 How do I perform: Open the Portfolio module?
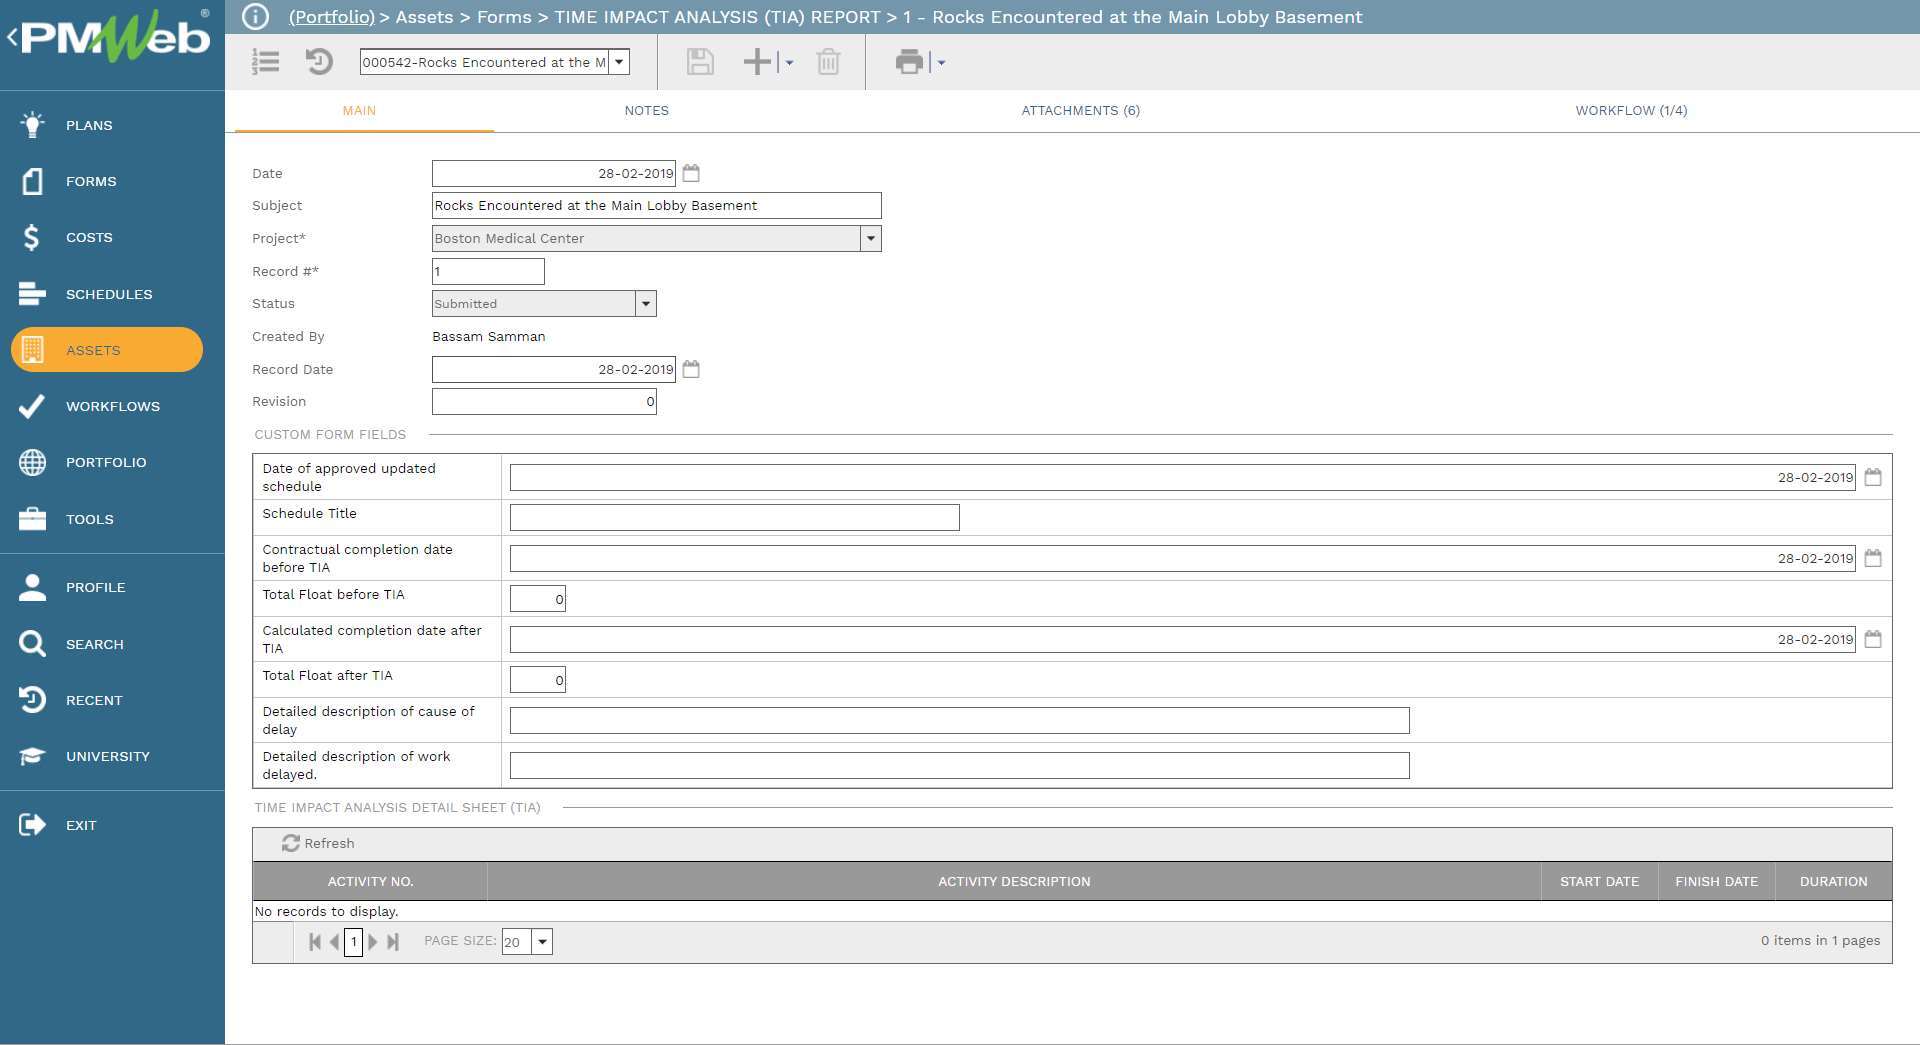pyautogui.click(x=104, y=462)
